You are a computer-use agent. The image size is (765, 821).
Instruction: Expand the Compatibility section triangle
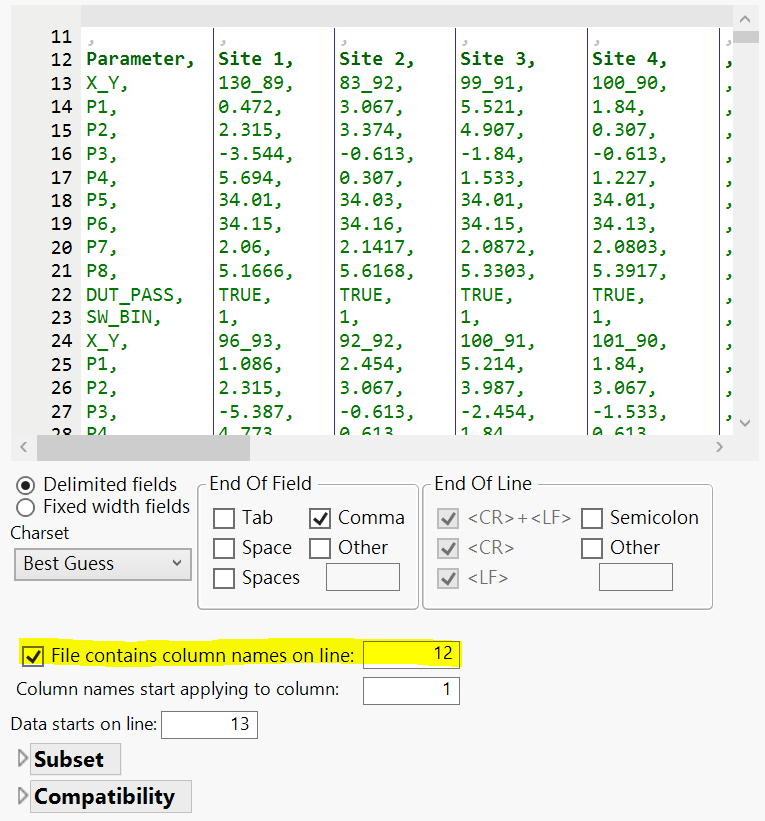tap(22, 795)
